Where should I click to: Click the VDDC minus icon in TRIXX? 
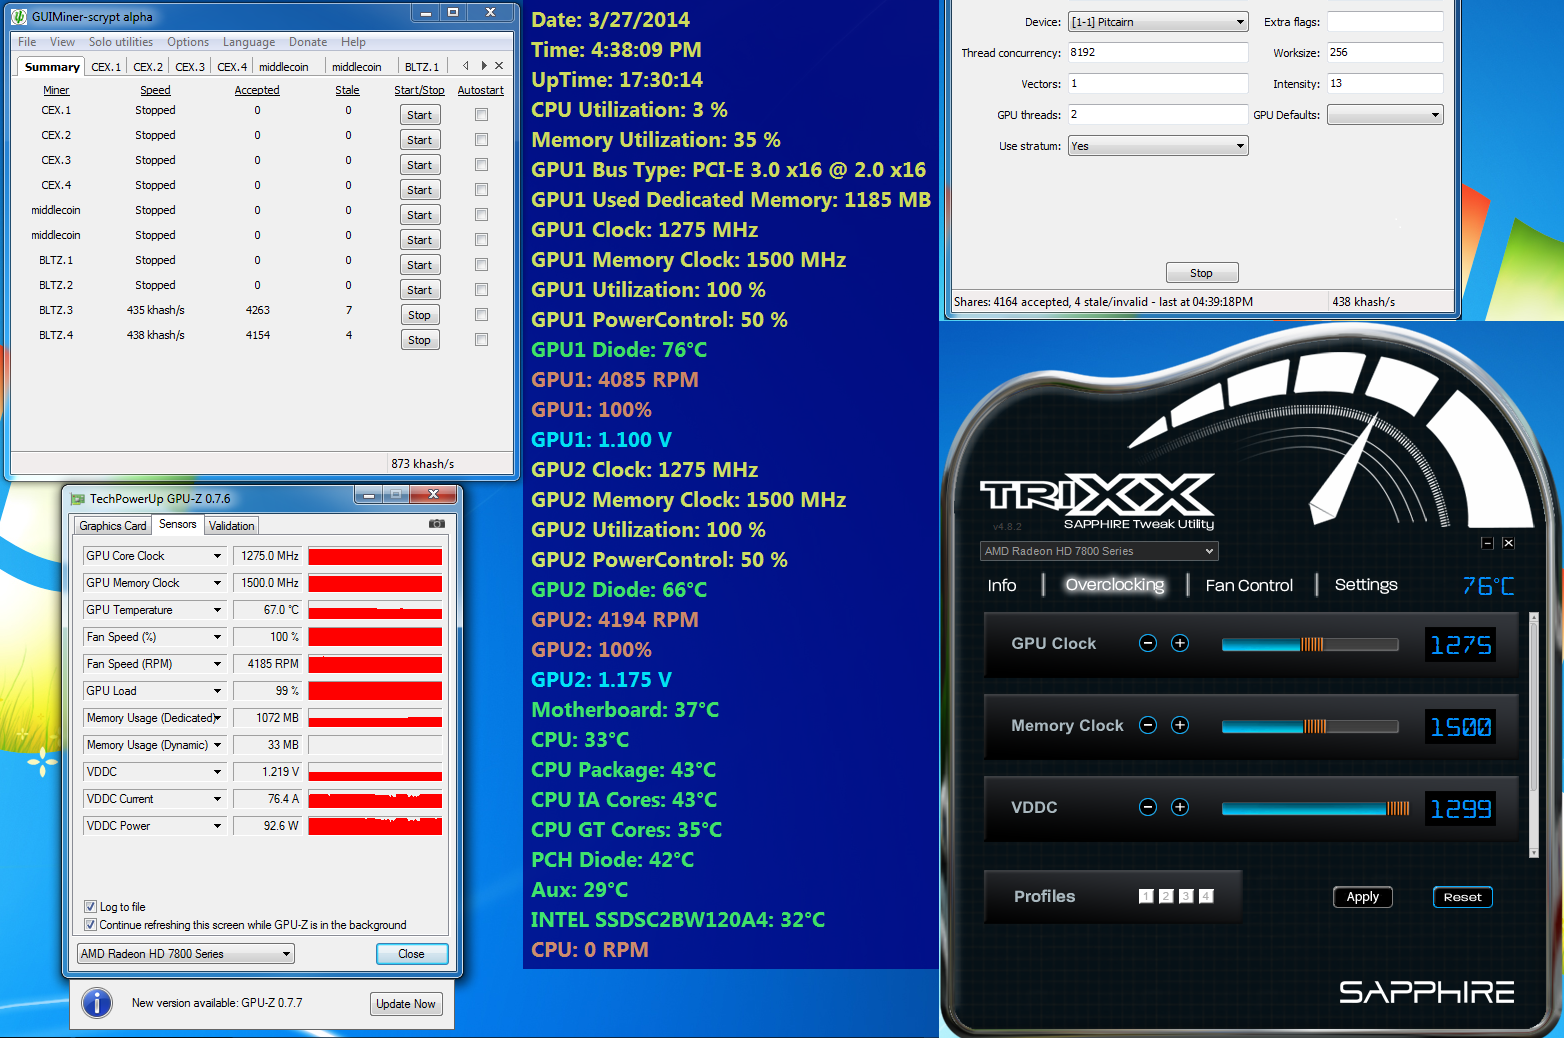coord(1148,807)
